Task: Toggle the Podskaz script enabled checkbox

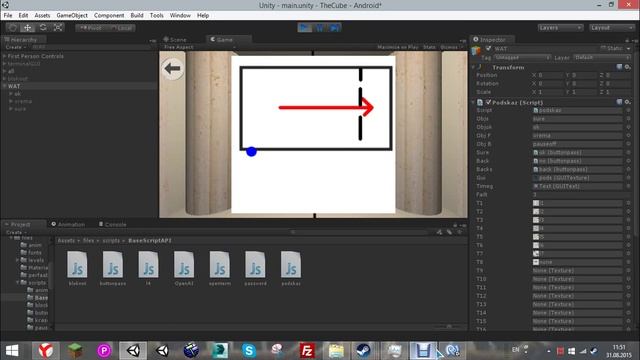Action: (x=489, y=102)
